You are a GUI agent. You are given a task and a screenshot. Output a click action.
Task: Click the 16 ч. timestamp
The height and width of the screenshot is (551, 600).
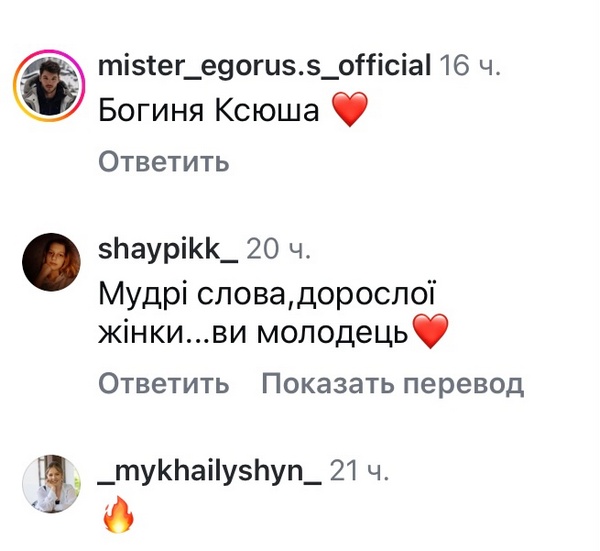(470, 65)
